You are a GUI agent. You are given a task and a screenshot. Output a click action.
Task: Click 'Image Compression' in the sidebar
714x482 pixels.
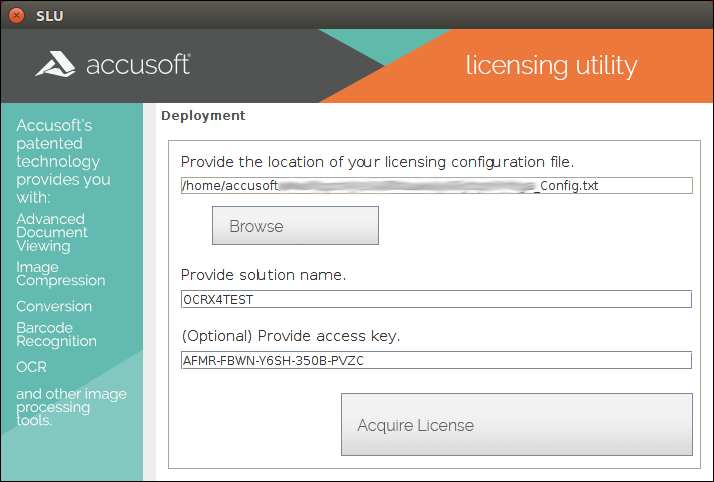(60, 274)
